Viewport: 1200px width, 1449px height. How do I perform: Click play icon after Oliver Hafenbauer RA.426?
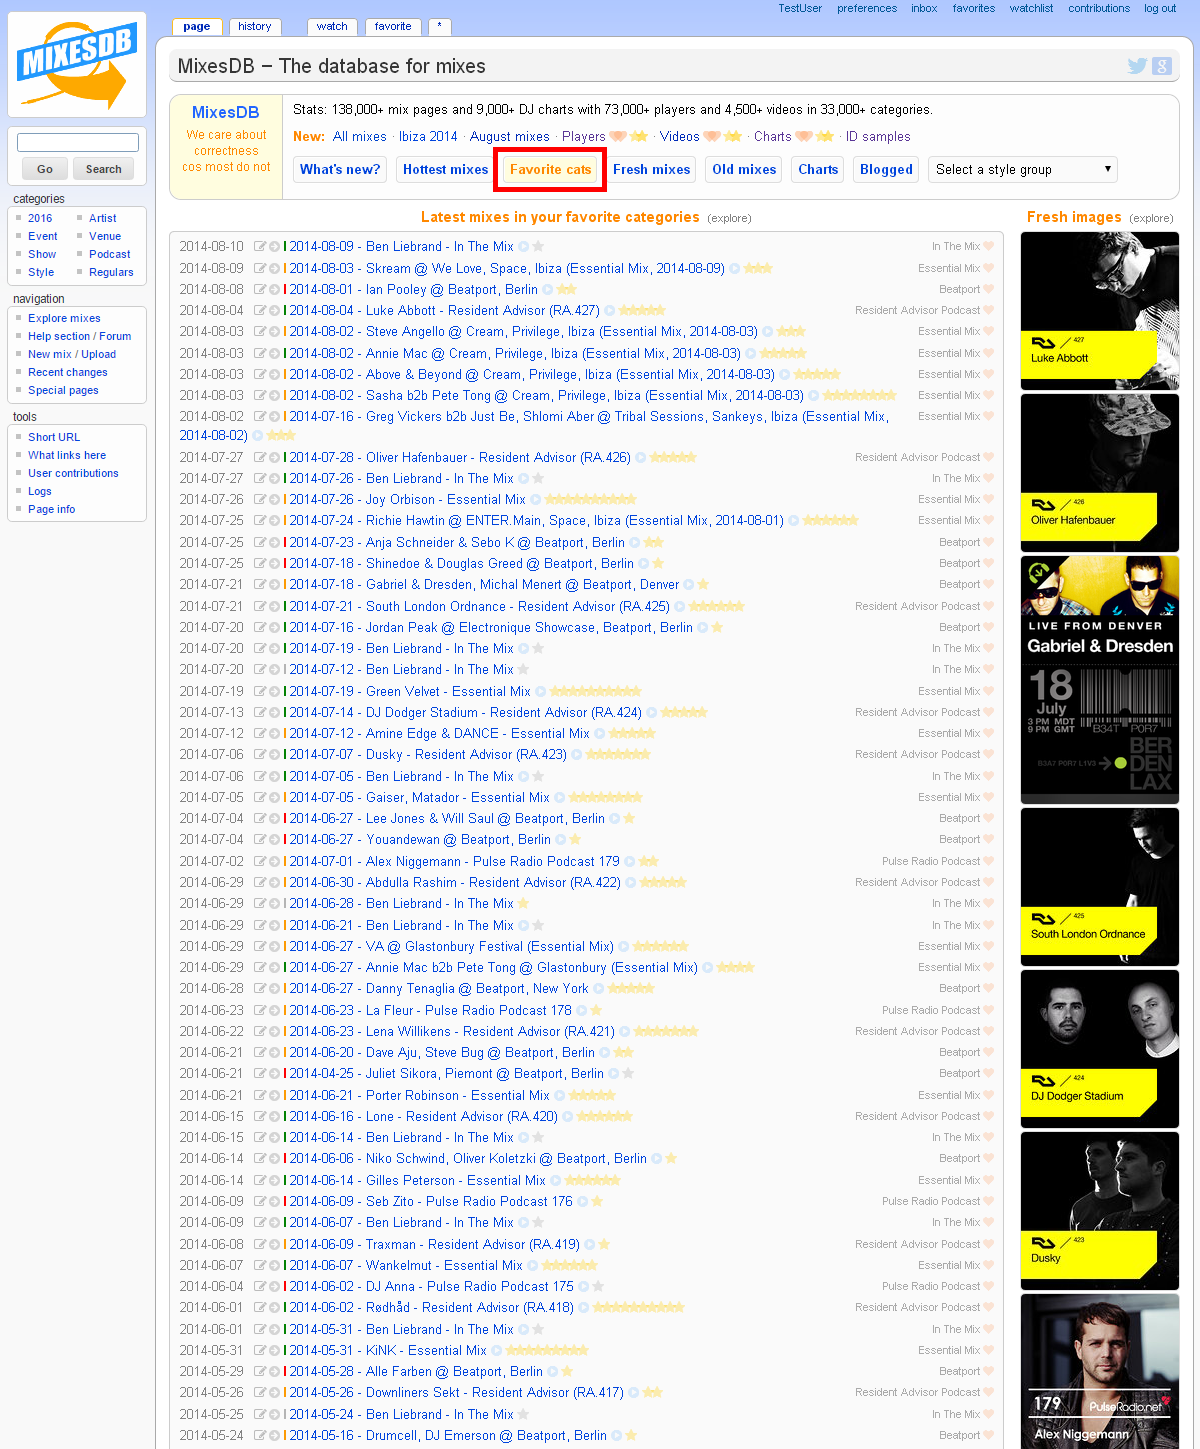point(641,458)
